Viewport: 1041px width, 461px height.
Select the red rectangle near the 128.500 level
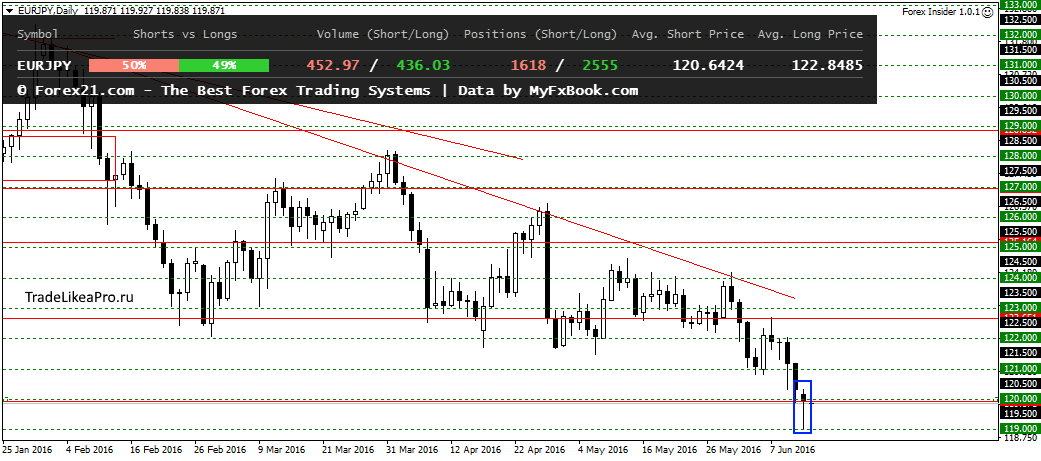click(58, 158)
